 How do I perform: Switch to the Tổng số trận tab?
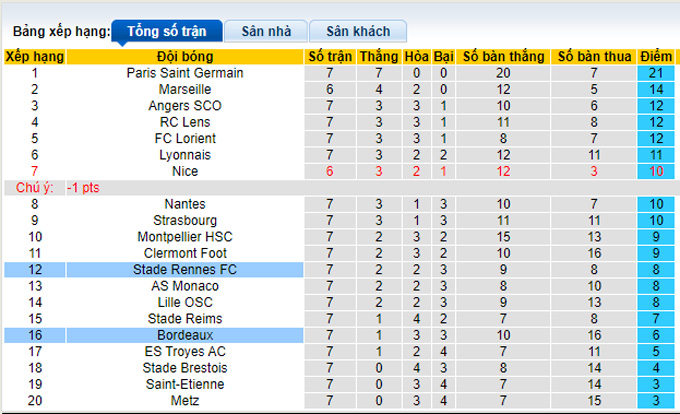click(167, 32)
